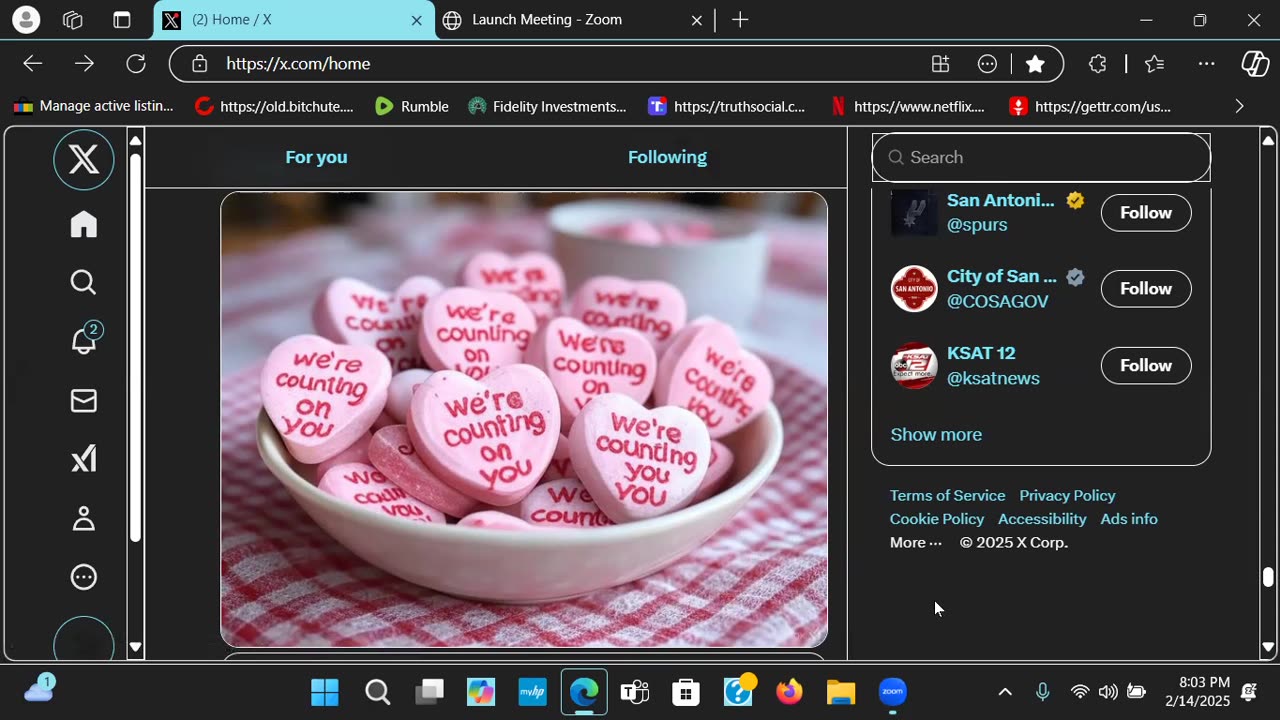This screenshot has height=720, width=1280.
Task: Open the bitchute bookmark
Action: (274, 106)
